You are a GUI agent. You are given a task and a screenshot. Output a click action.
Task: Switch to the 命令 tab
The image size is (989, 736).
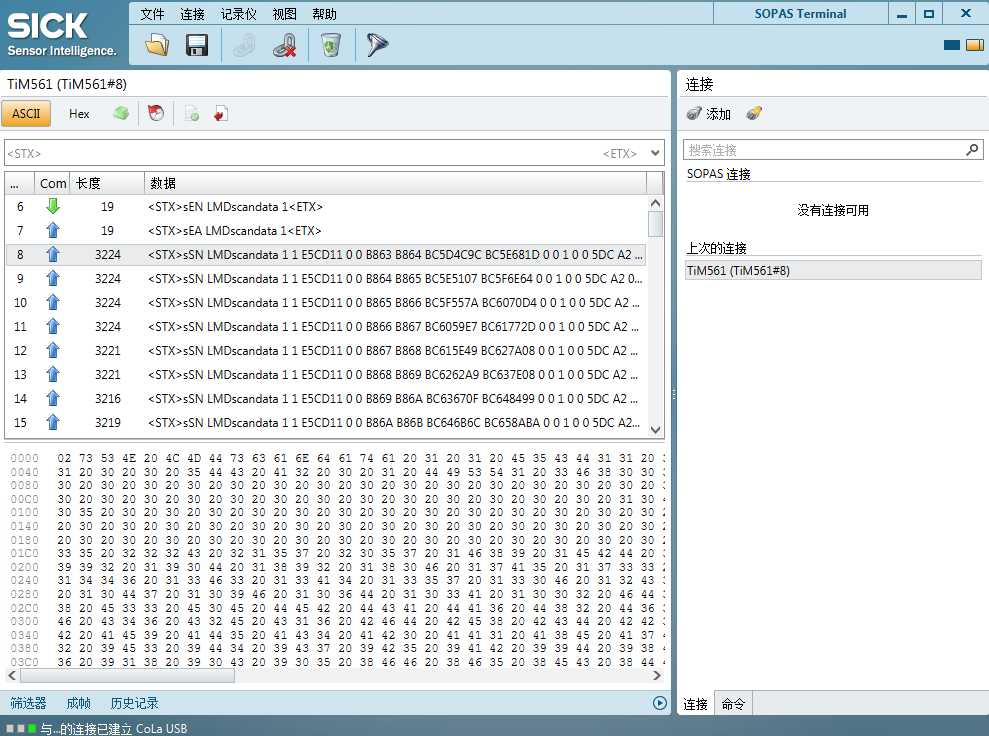point(733,704)
